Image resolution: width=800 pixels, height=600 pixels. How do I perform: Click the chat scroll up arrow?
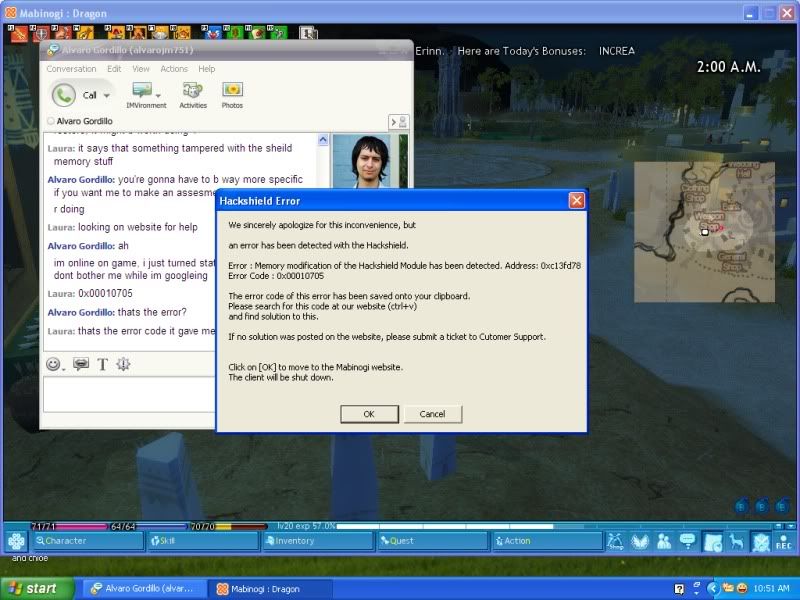322,139
